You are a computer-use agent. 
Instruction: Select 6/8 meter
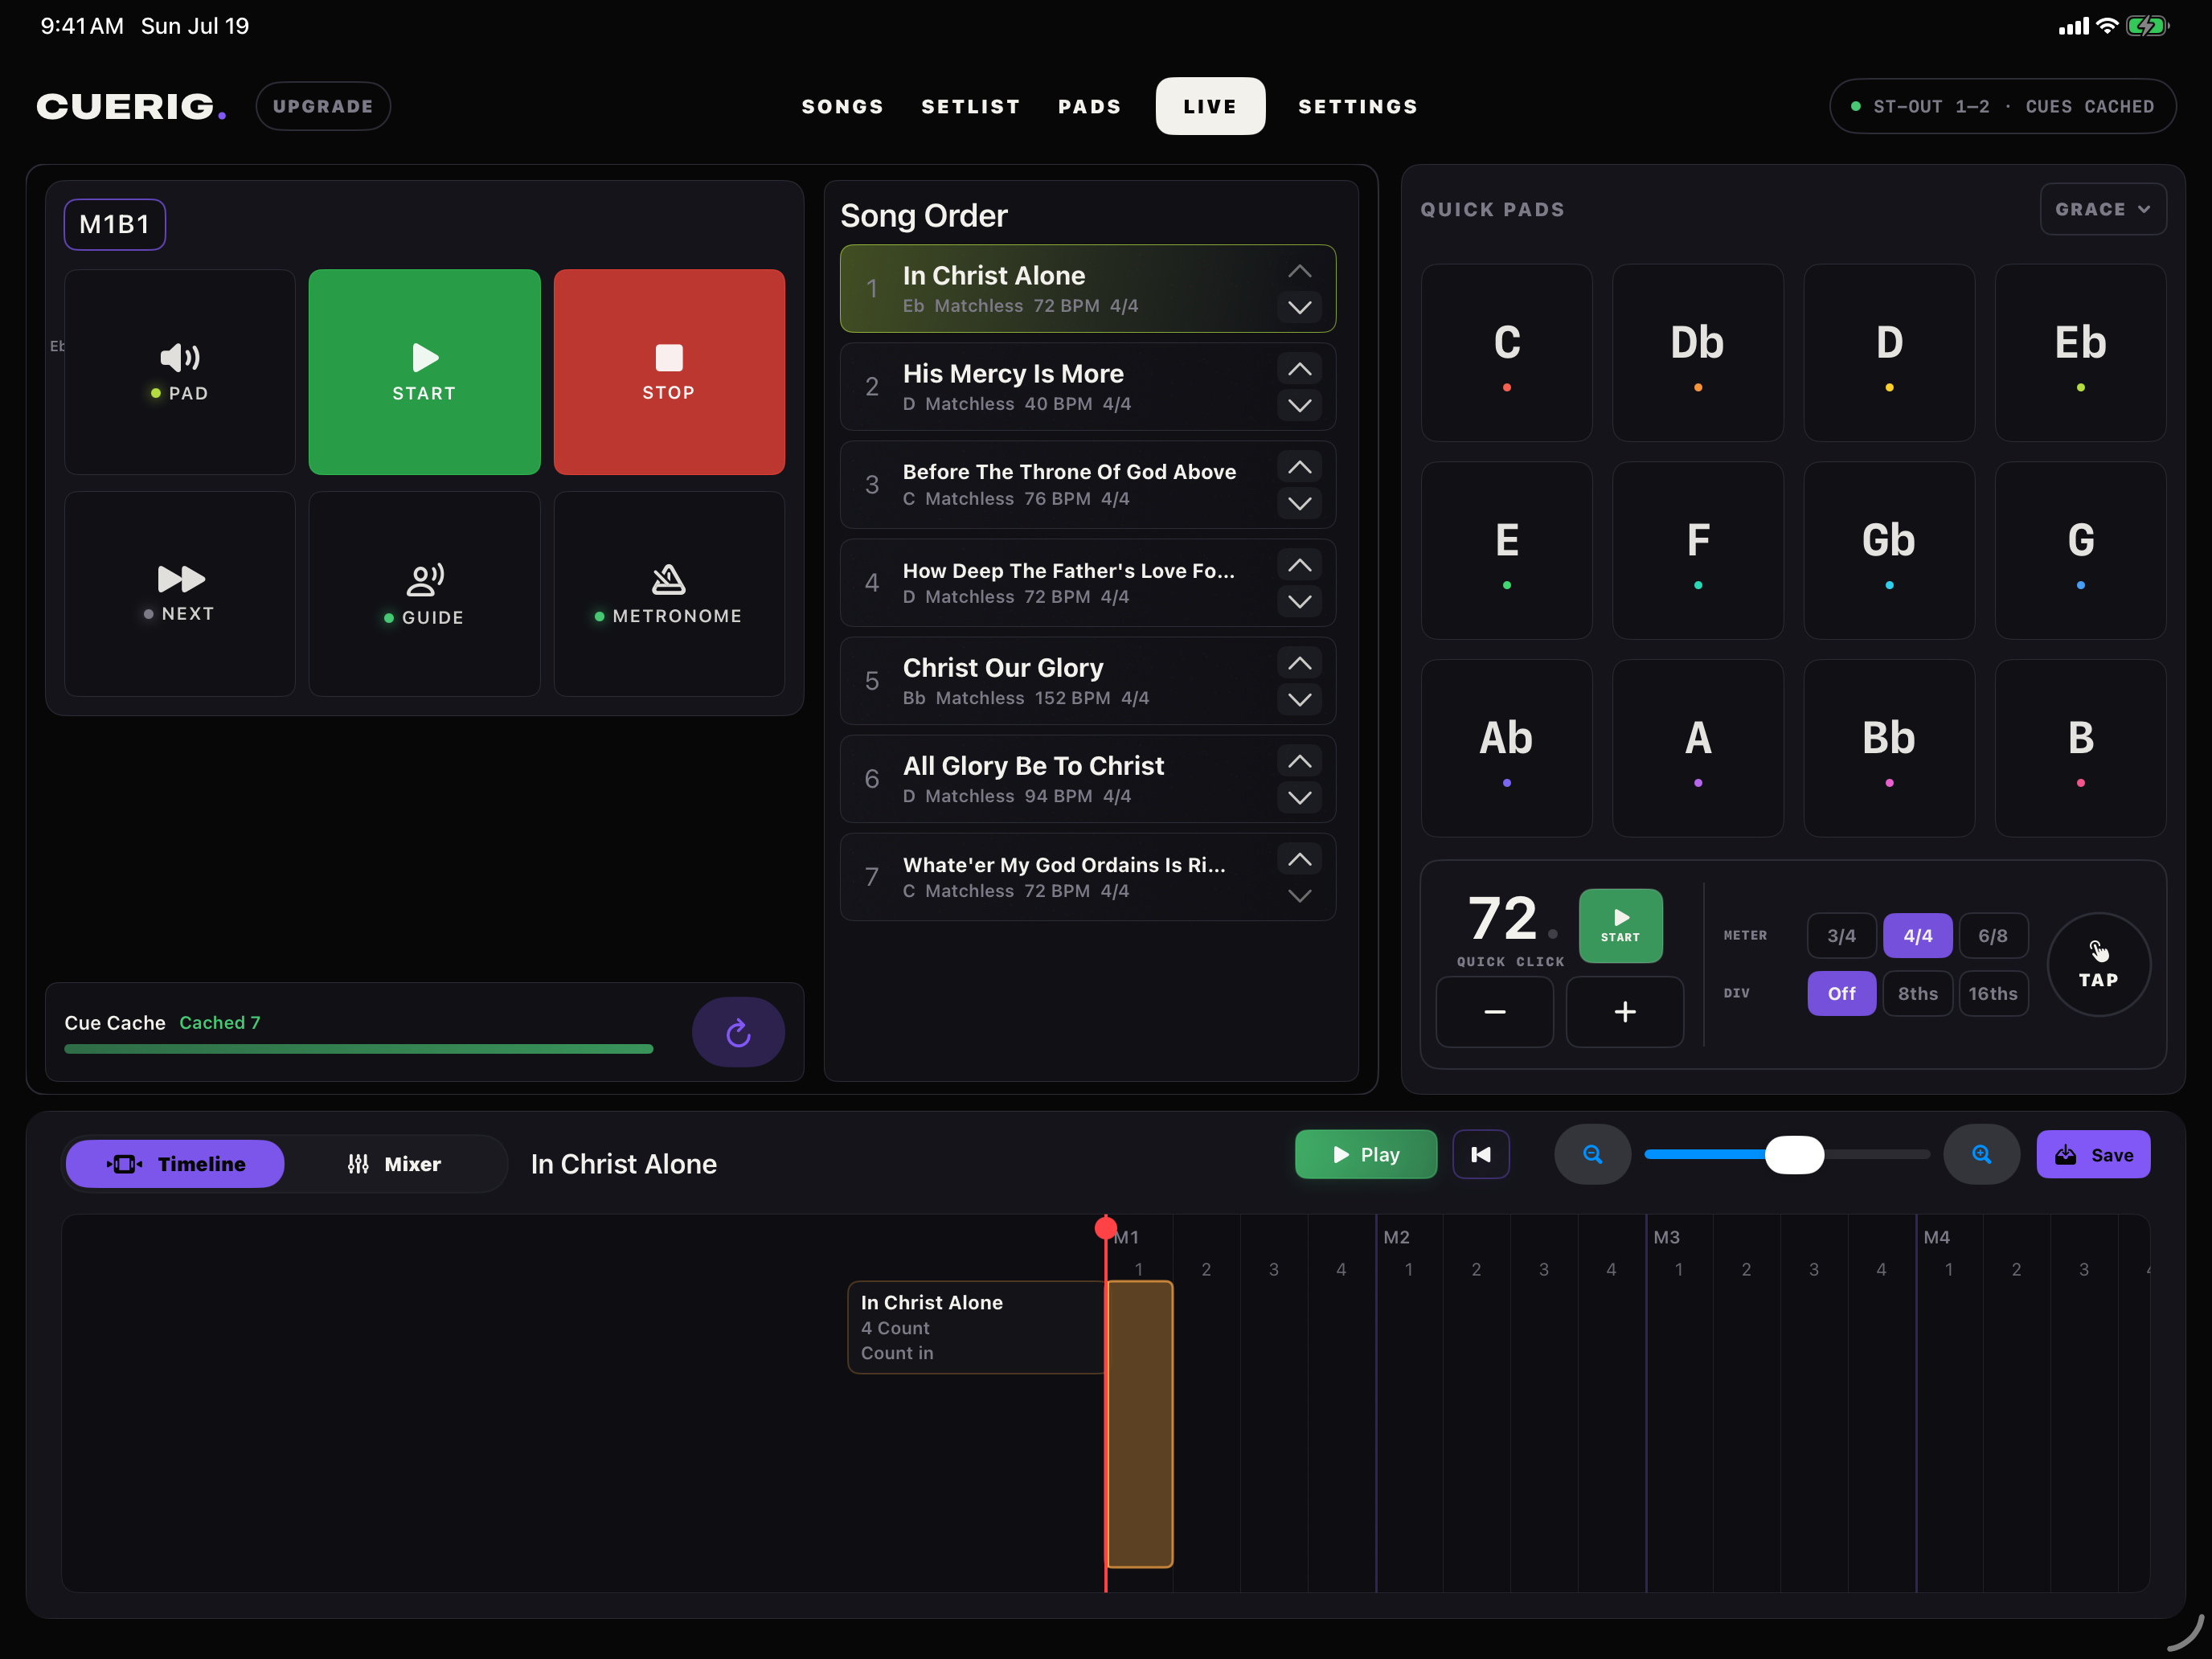coord(1992,935)
